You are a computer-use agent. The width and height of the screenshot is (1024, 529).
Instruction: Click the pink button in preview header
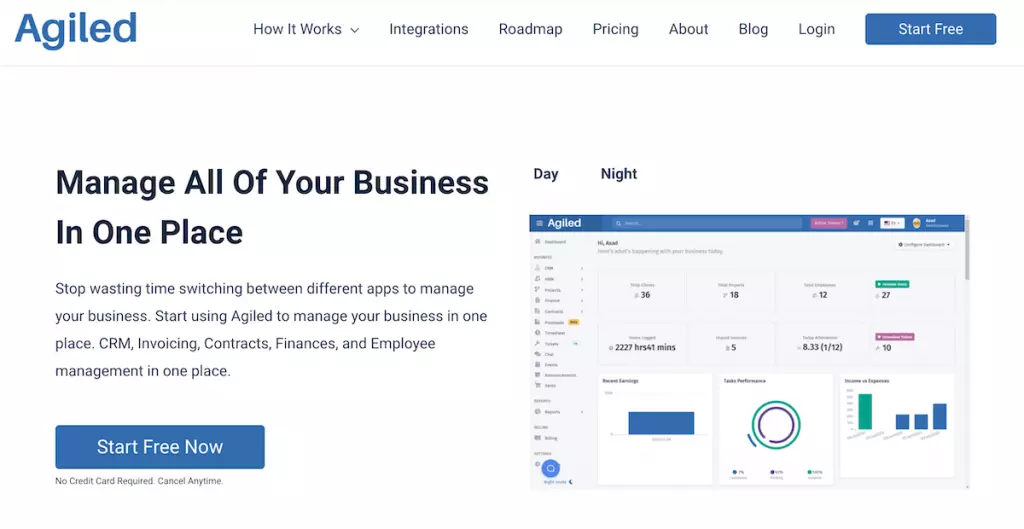[x=829, y=223]
